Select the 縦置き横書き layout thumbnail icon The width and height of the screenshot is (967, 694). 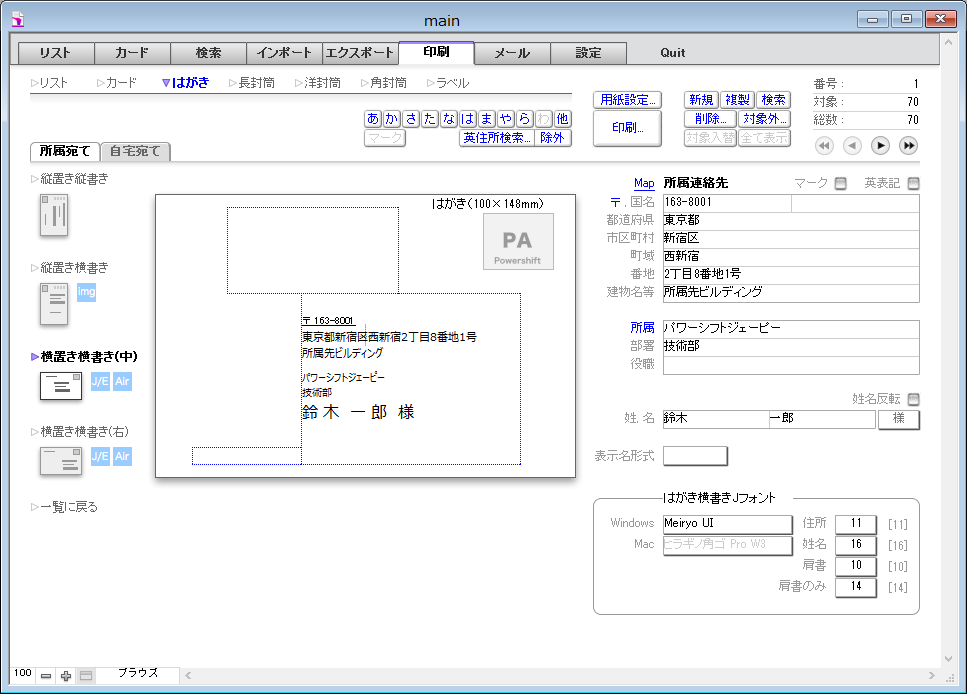[x=53, y=304]
